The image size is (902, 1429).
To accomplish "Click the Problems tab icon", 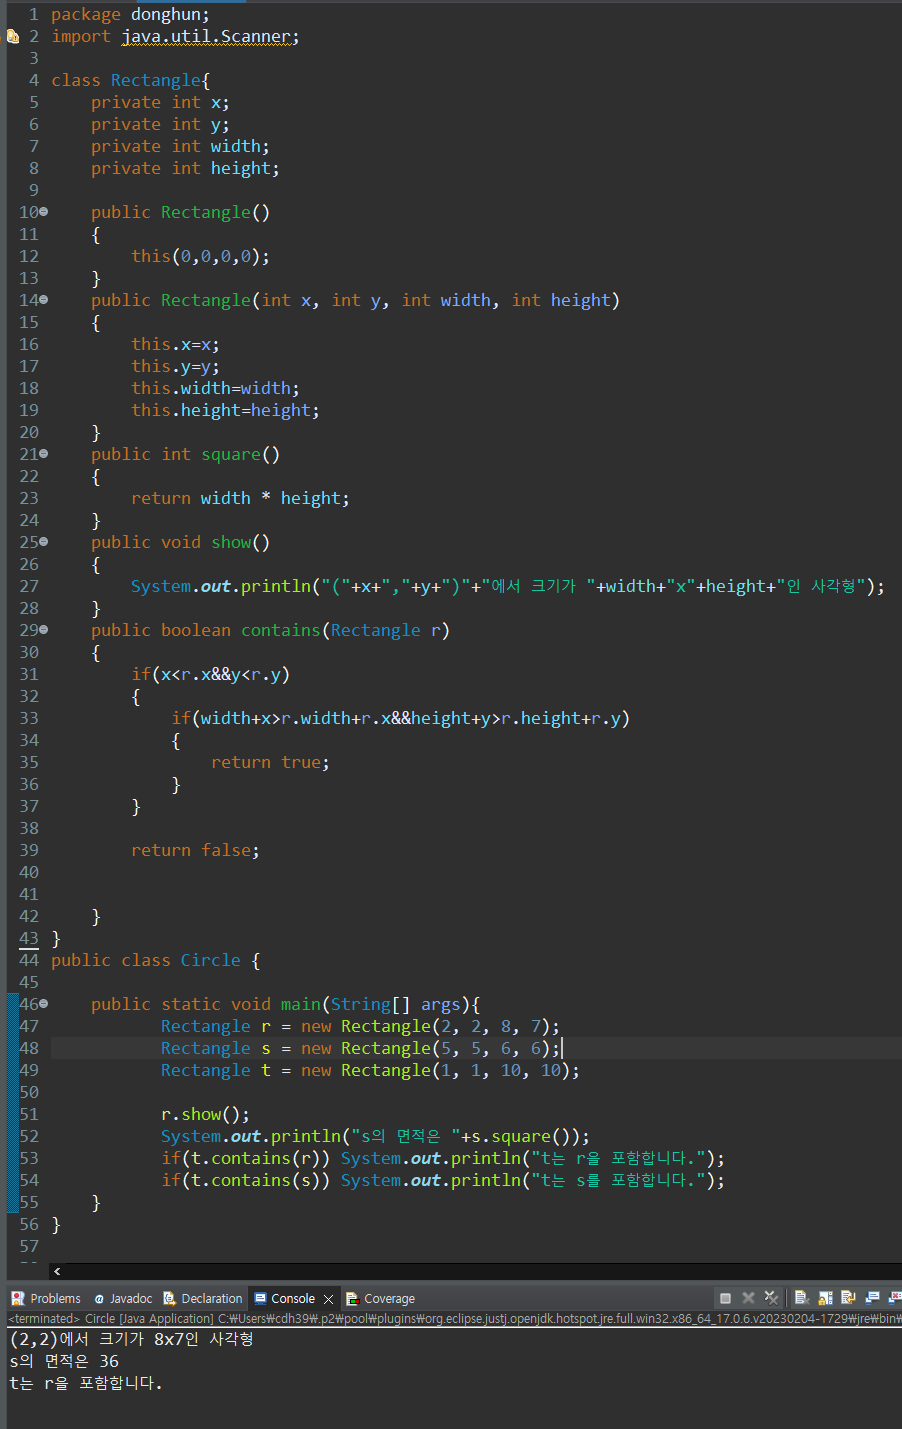I will coord(18,1298).
